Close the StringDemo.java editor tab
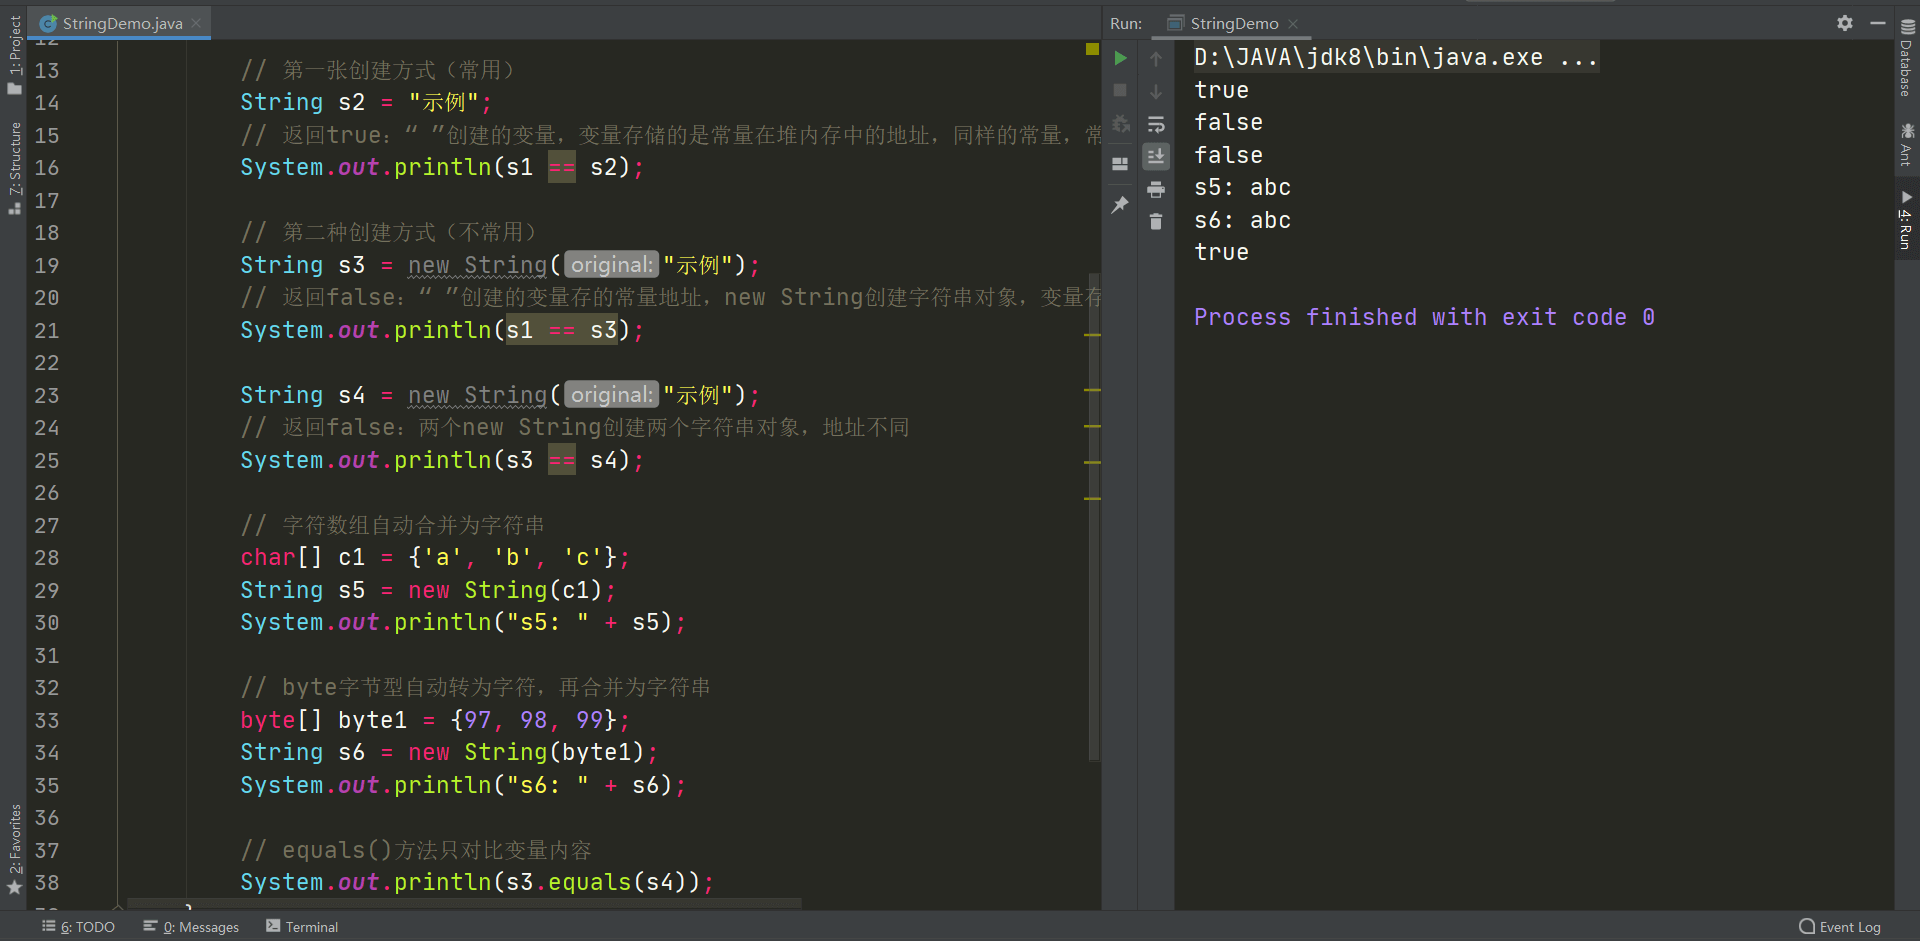The image size is (1920, 941). pos(196,23)
